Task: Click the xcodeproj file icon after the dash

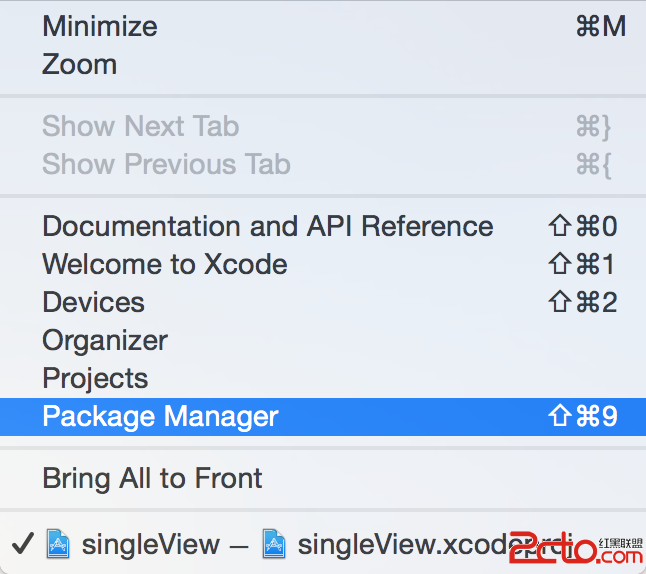Action: pos(274,545)
